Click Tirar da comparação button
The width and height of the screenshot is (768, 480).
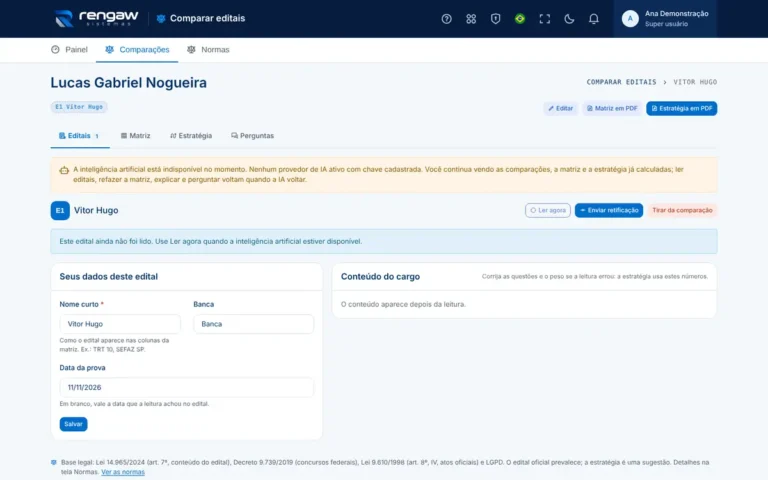(x=682, y=210)
